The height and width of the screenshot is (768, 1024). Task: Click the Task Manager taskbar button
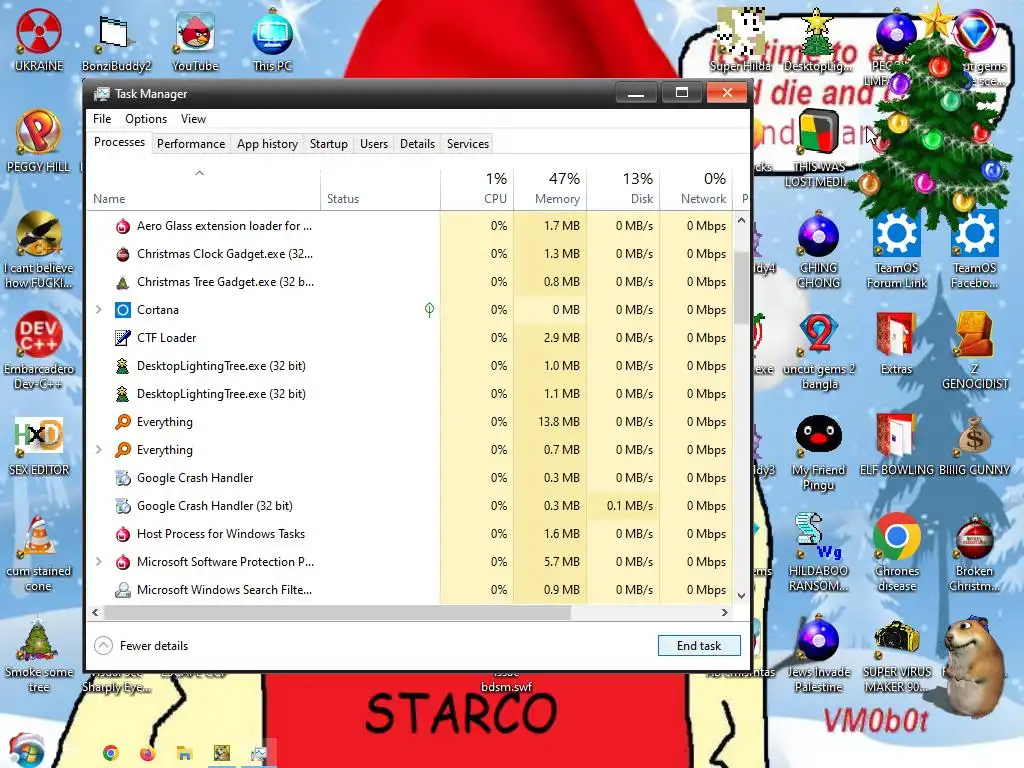(x=259, y=753)
